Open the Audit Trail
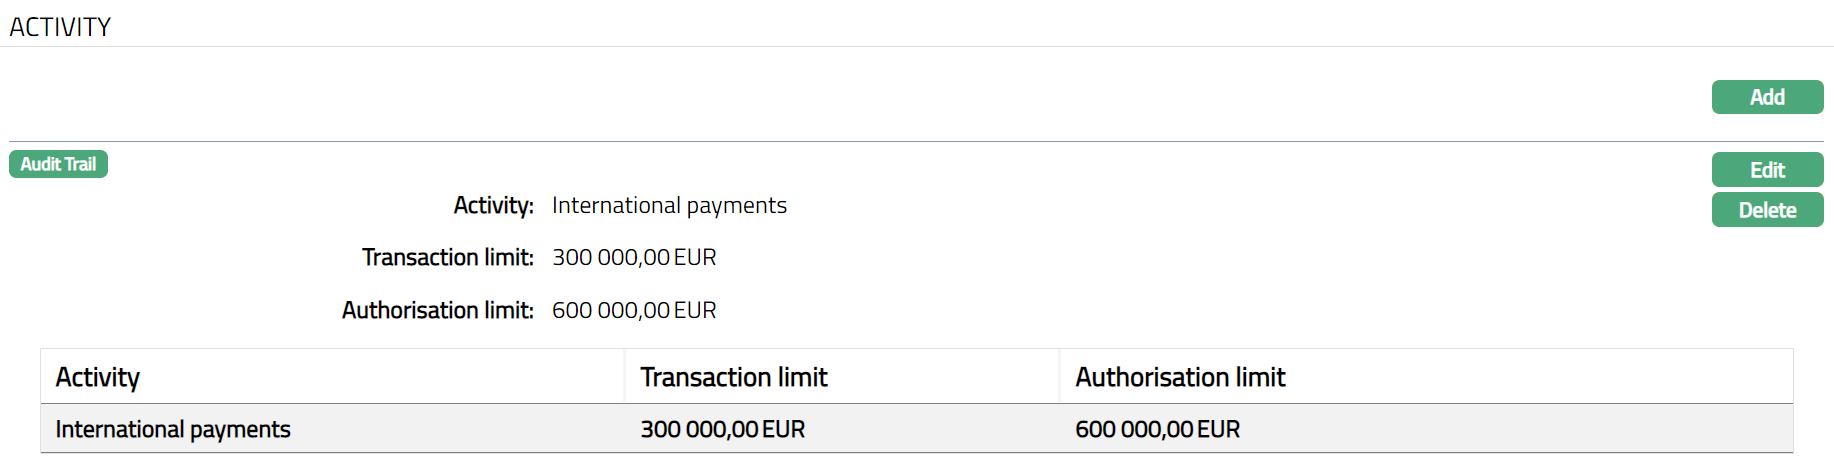This screenshot has width=1834, height=468. pyautogui.click(x=58, y=164)
